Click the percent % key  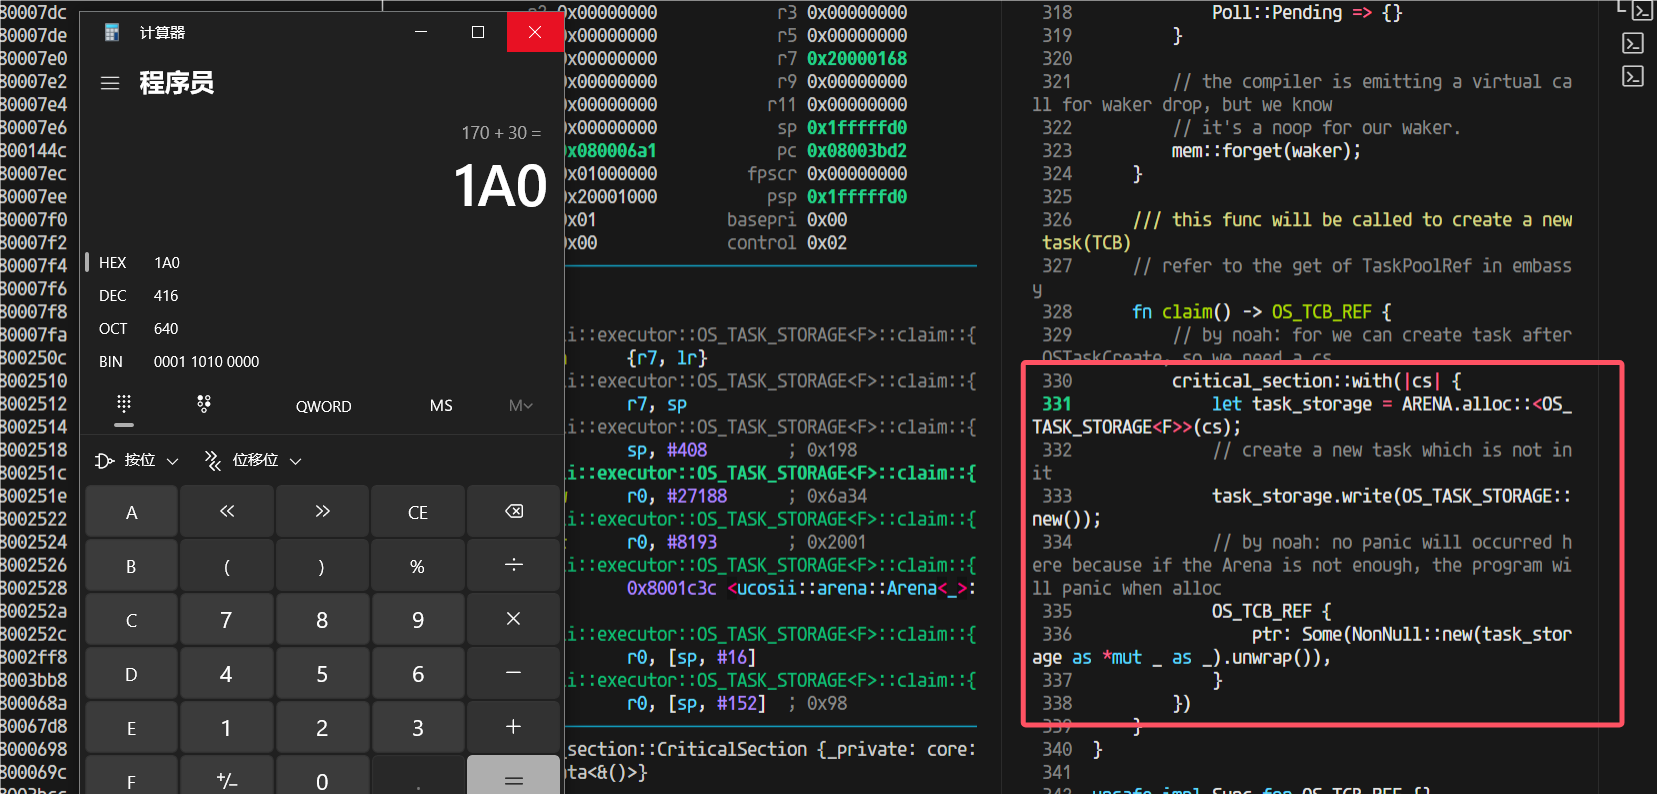[x=418, y=566]
